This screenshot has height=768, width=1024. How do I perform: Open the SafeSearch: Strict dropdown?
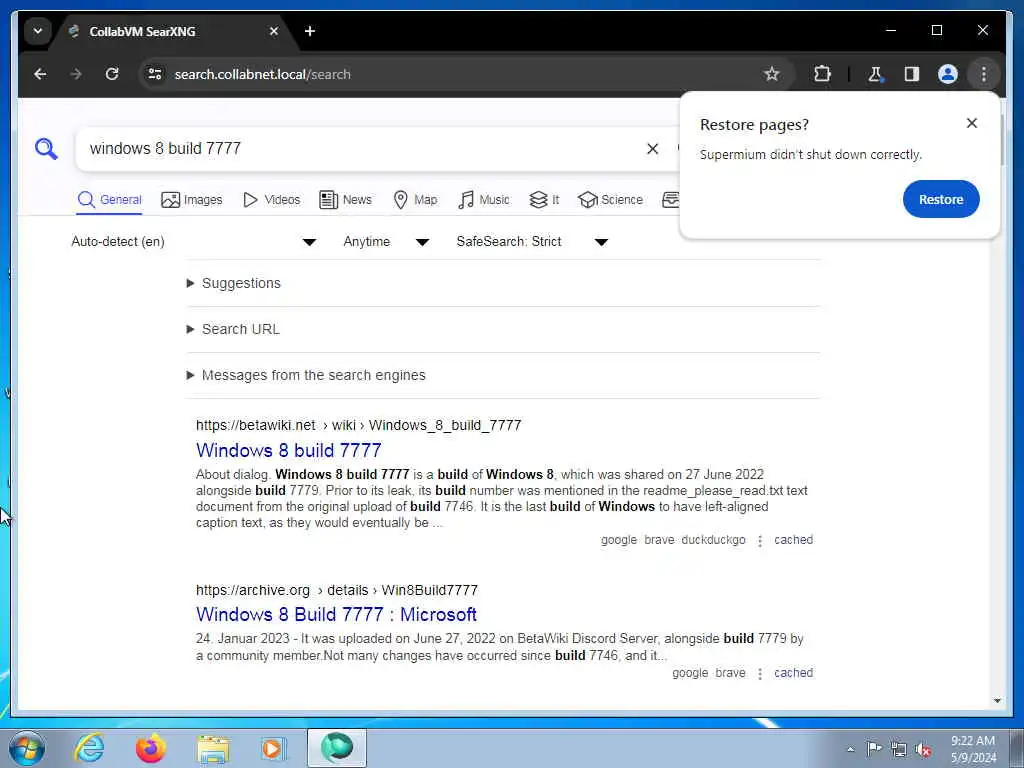coord(532,242)
